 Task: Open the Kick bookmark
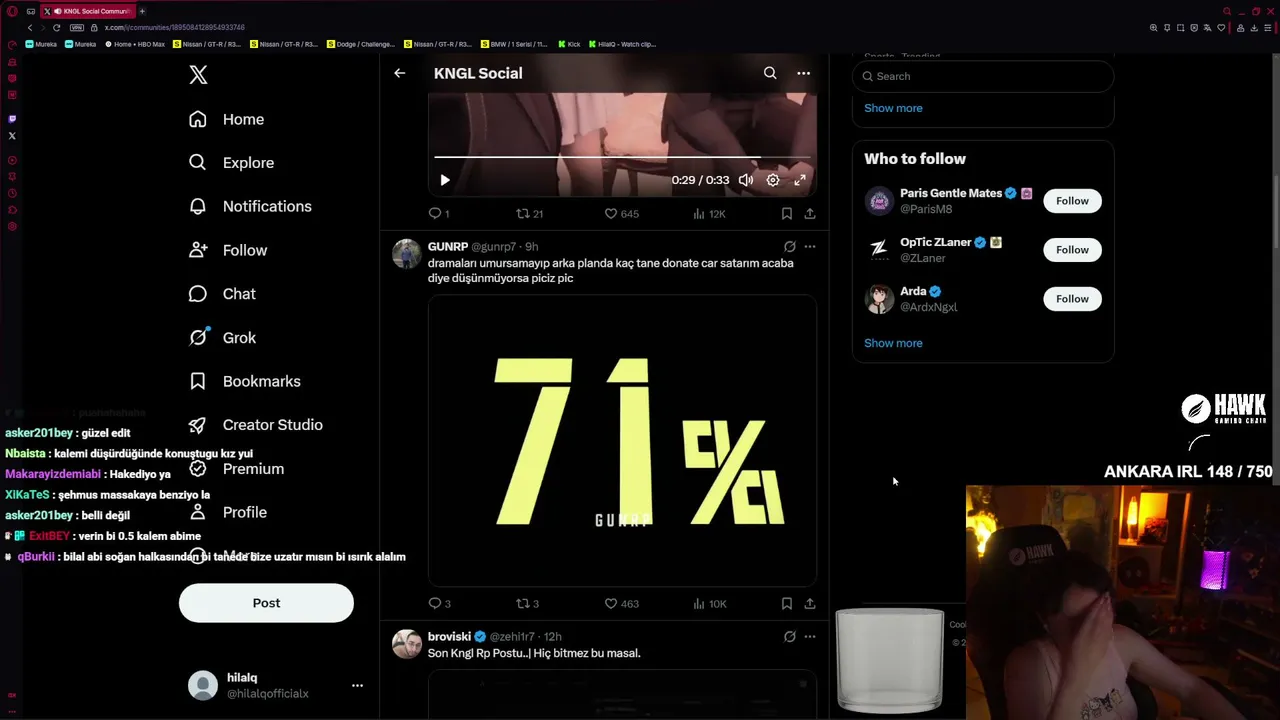pos(569,44)
